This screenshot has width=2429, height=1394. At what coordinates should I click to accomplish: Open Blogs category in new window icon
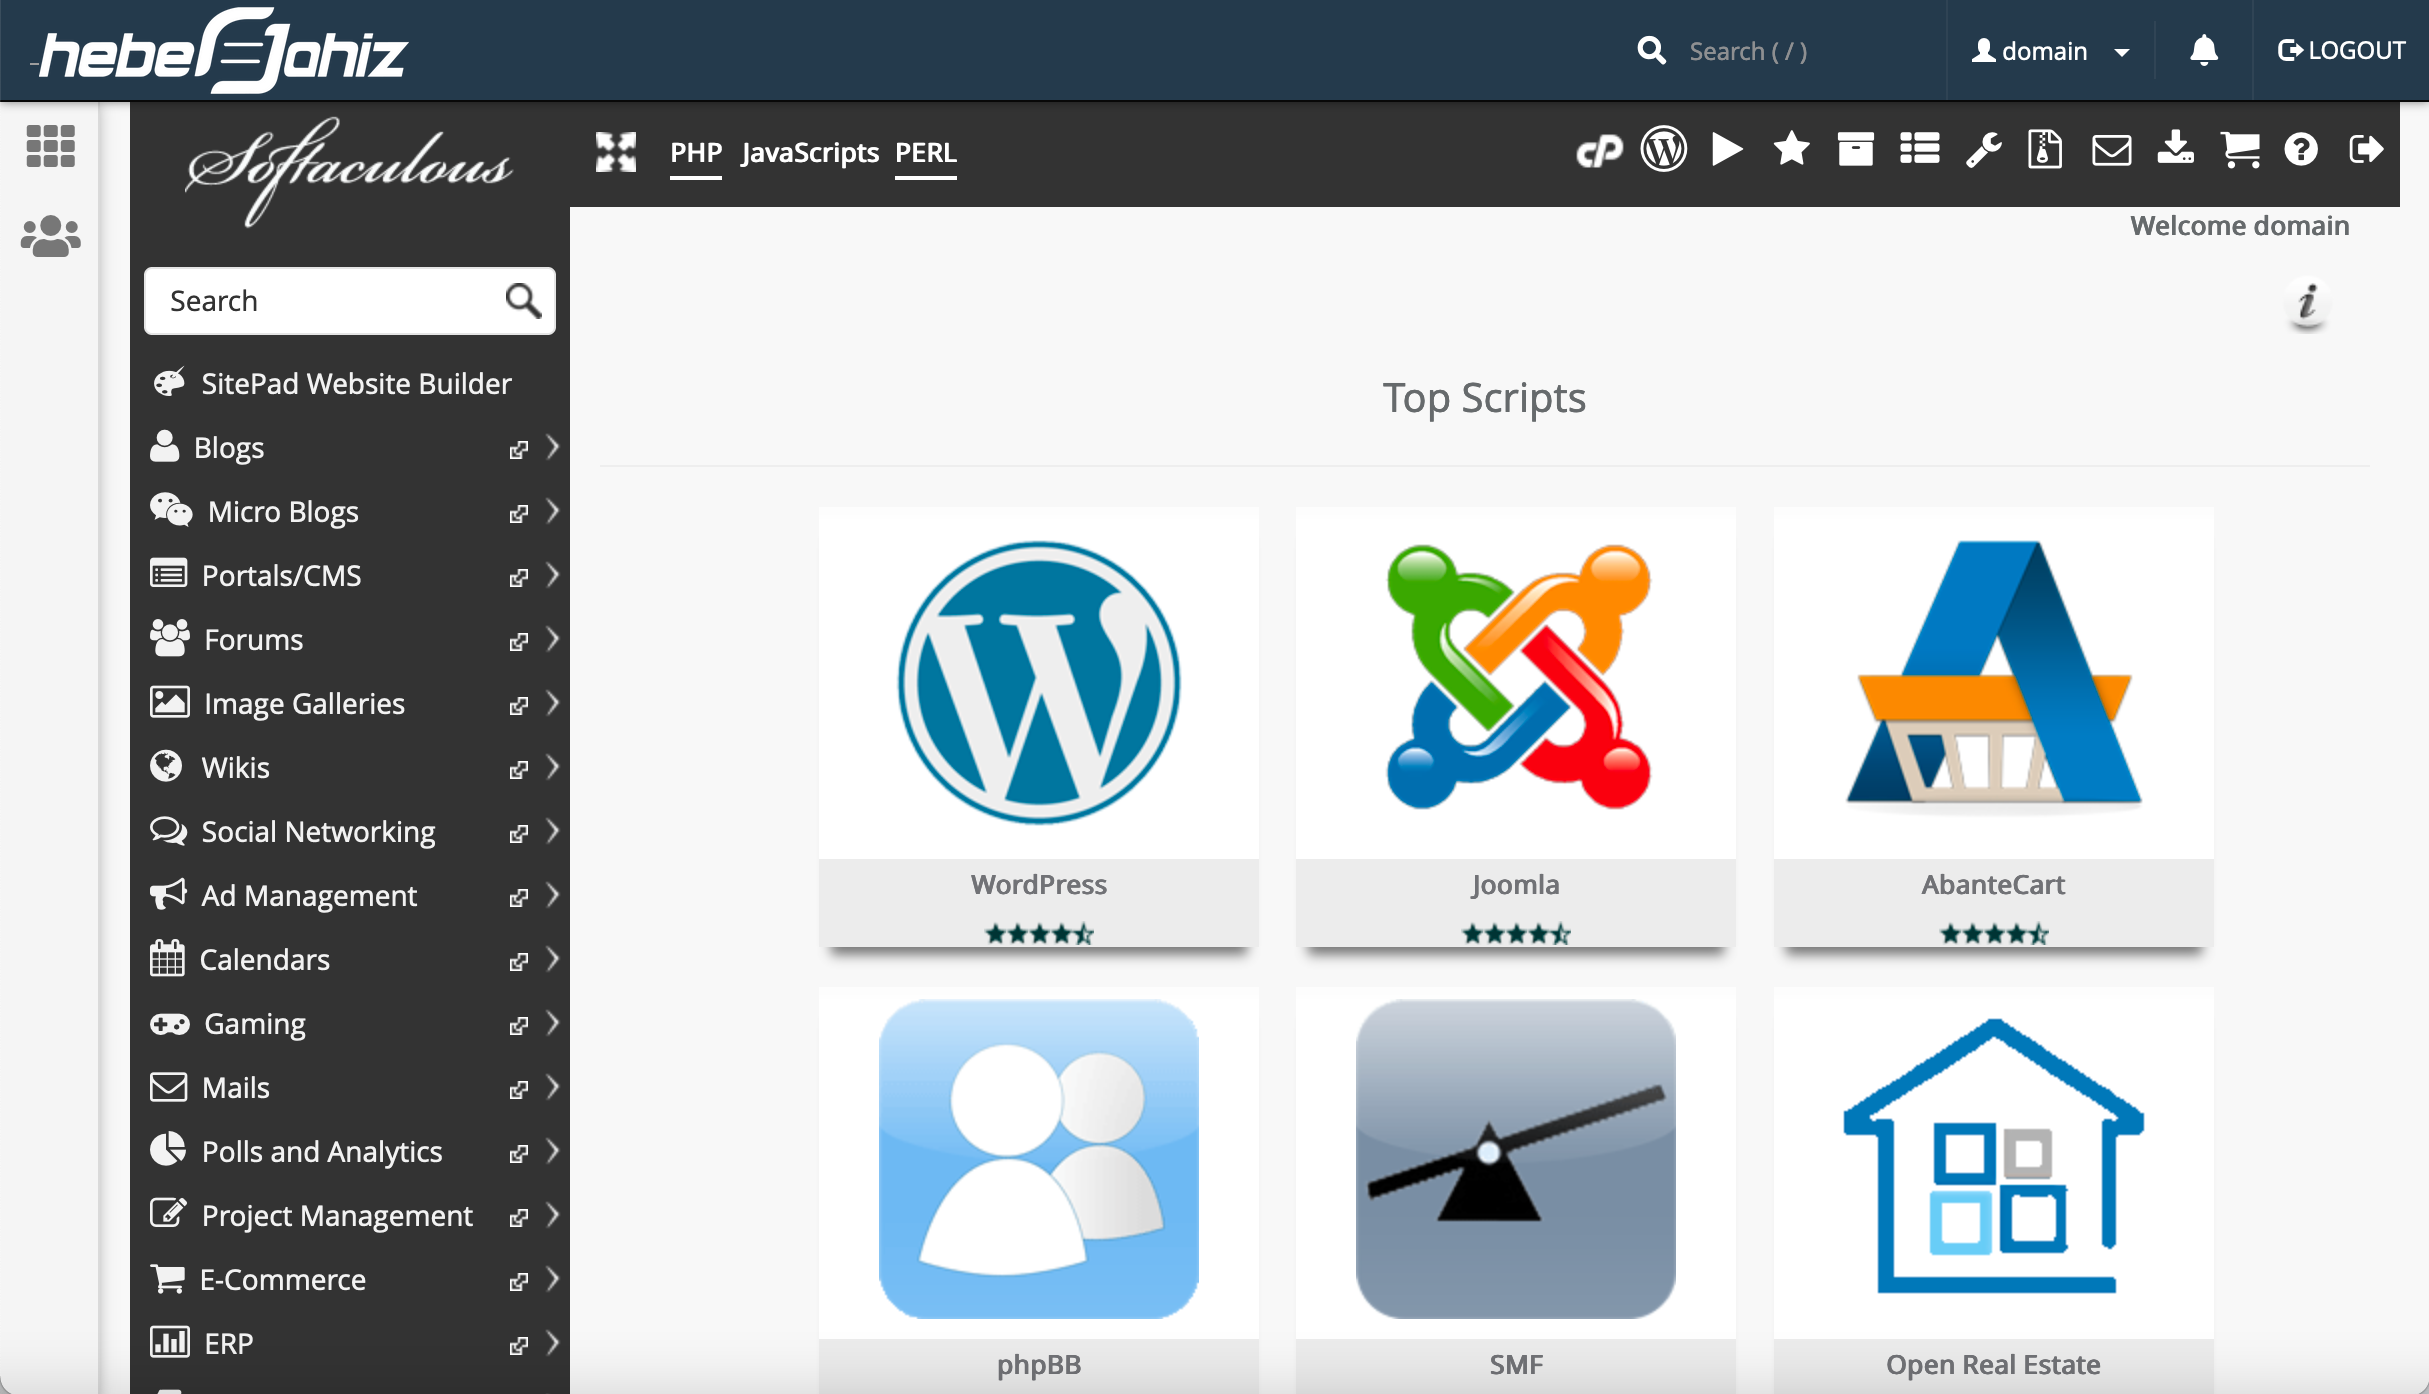518,449
